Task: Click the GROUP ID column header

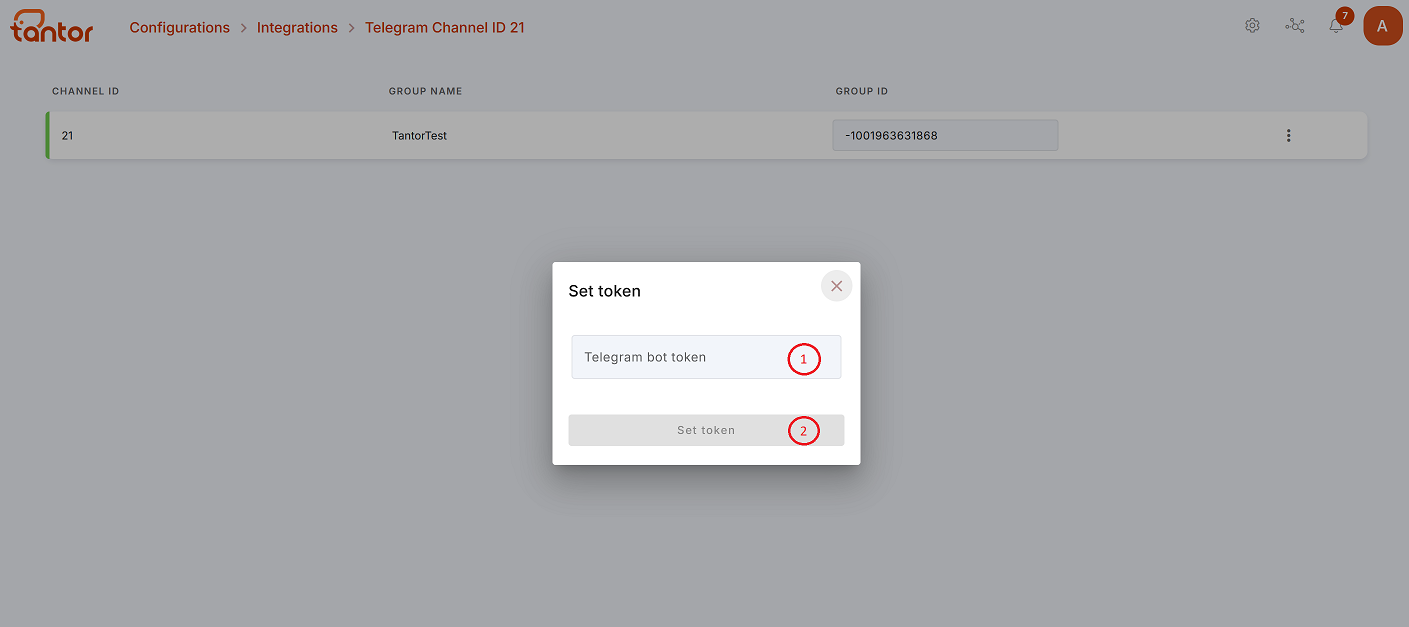Action: tap(862, 91)
